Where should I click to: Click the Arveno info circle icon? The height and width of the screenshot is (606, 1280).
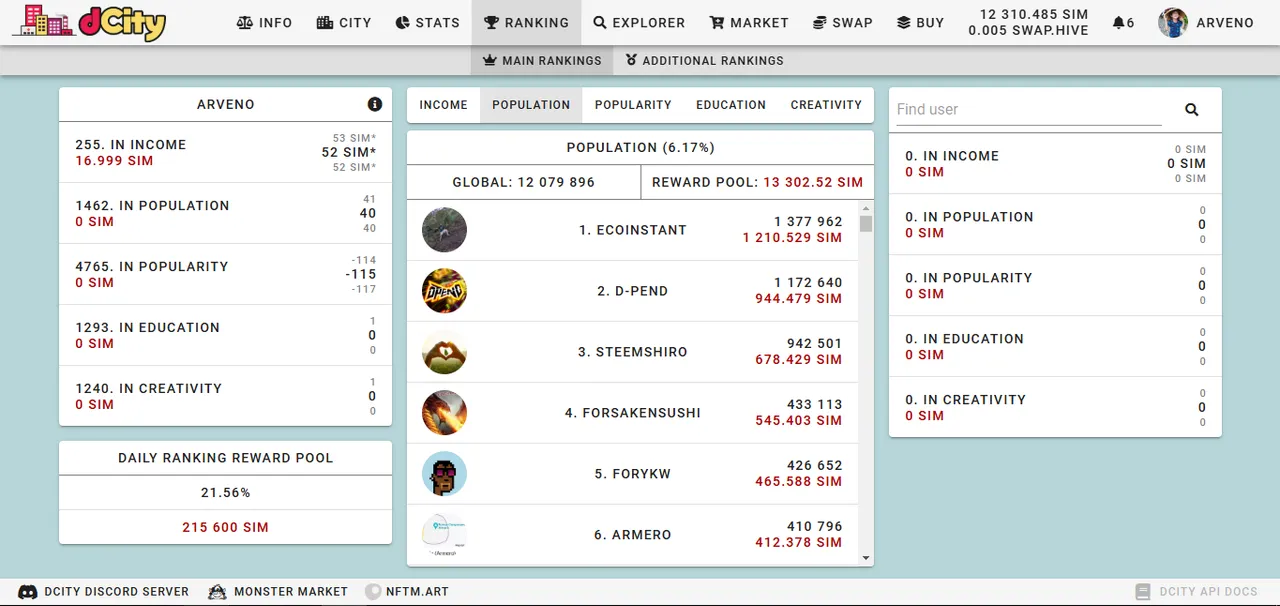pos(375,104)
